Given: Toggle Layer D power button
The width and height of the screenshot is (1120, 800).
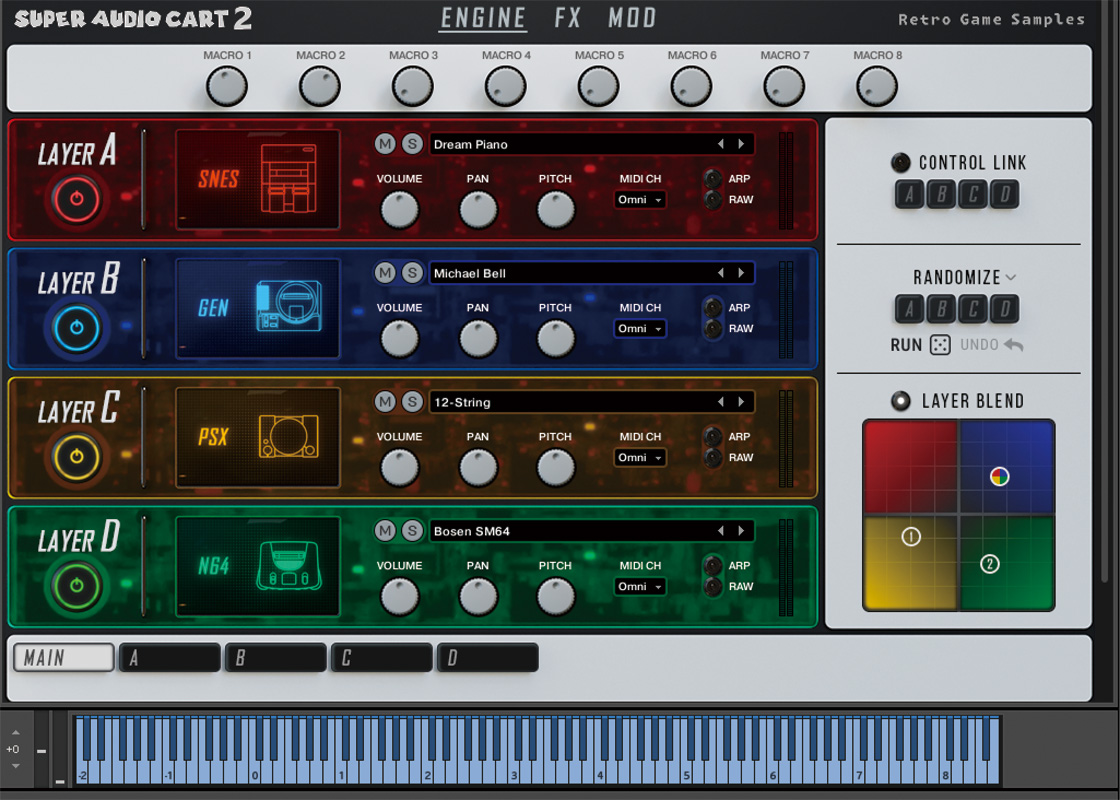Looking at the screenshot, I should (x=76, y=586).
